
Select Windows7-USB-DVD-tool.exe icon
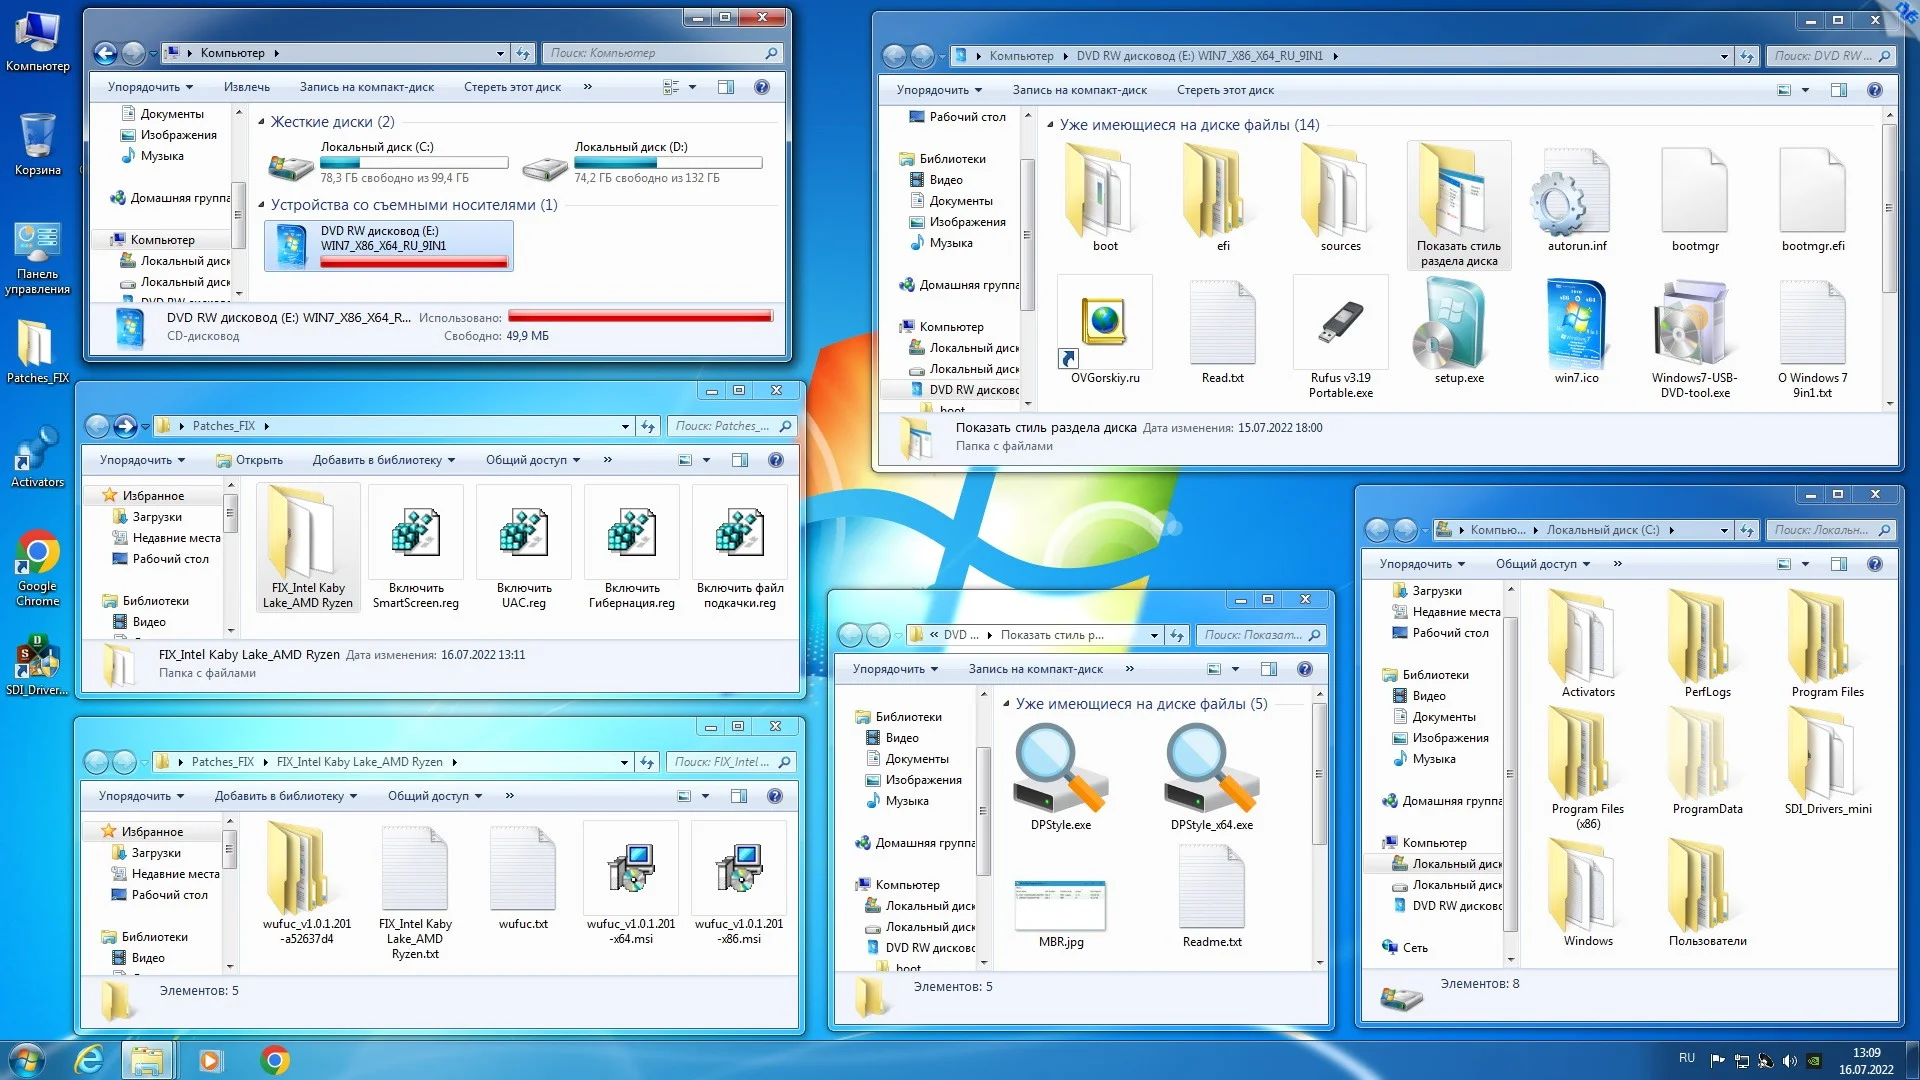coord(1694,322)
